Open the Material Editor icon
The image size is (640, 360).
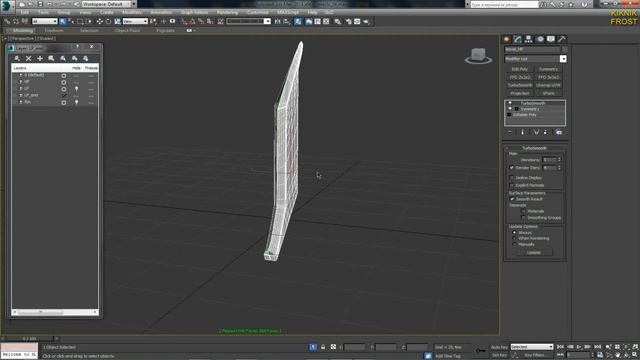(338, 21)
